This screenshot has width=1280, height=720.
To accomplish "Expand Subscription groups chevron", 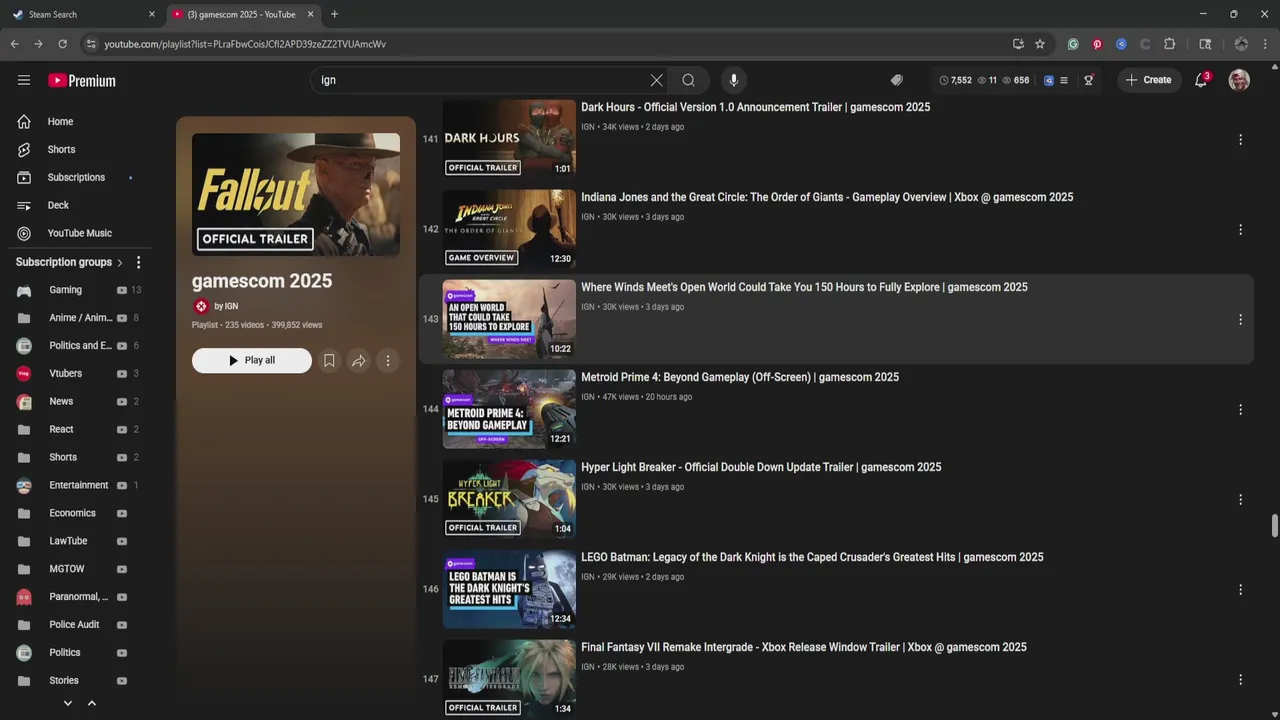I will click(x=120, y=262).
